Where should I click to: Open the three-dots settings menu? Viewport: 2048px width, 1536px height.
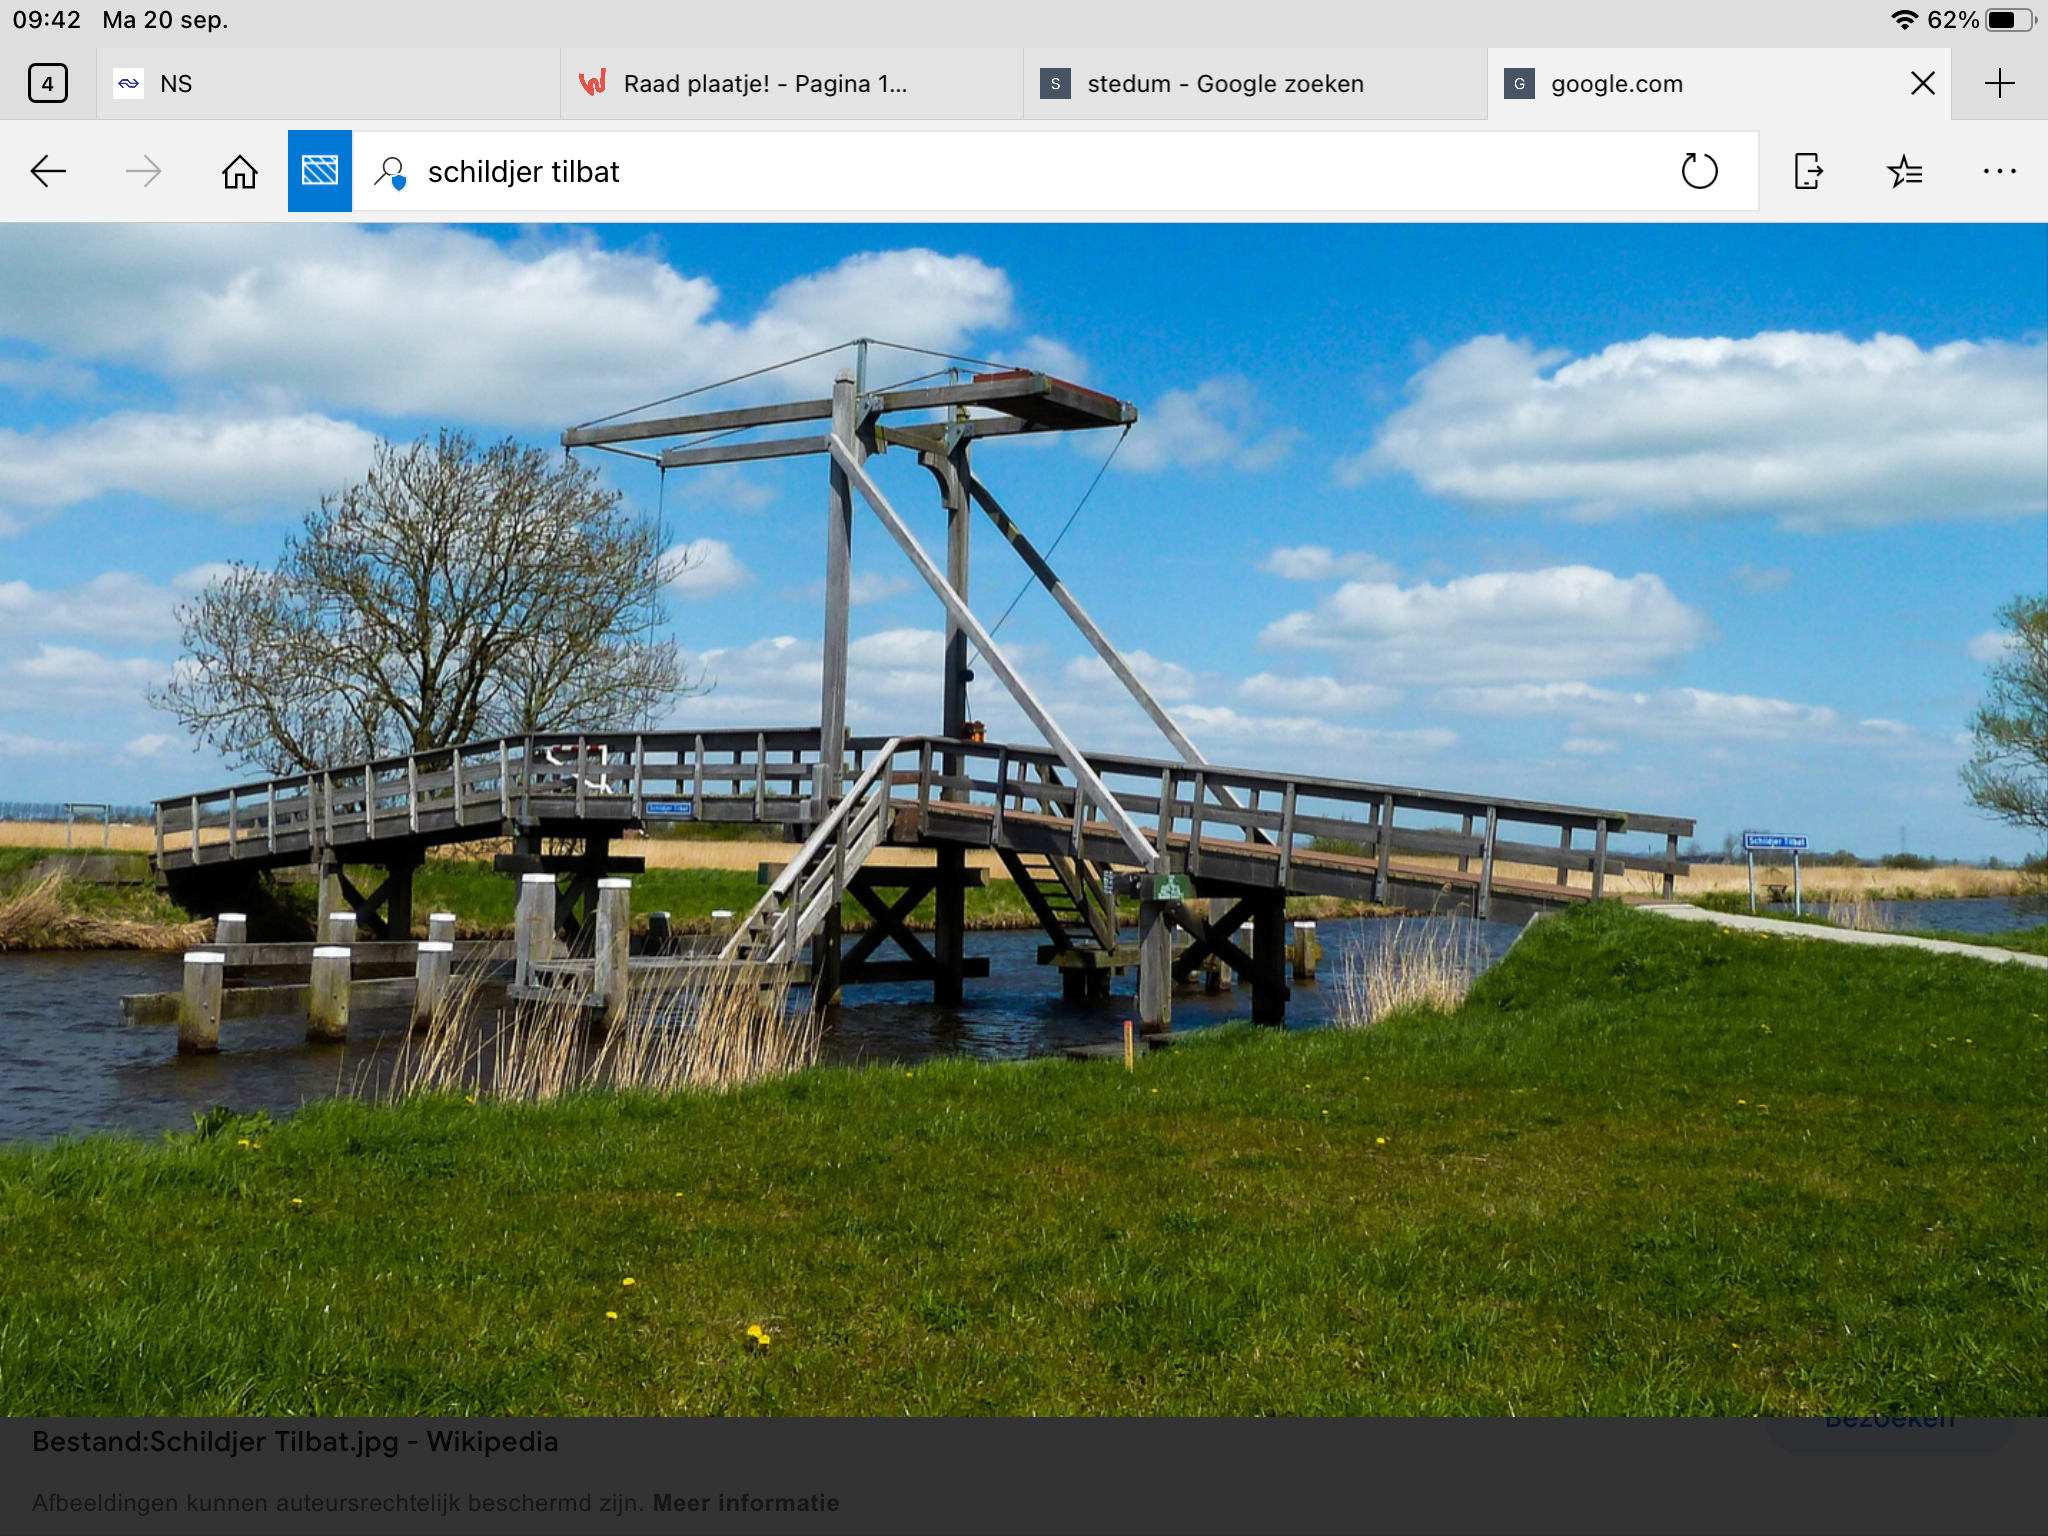[1999, 172]
